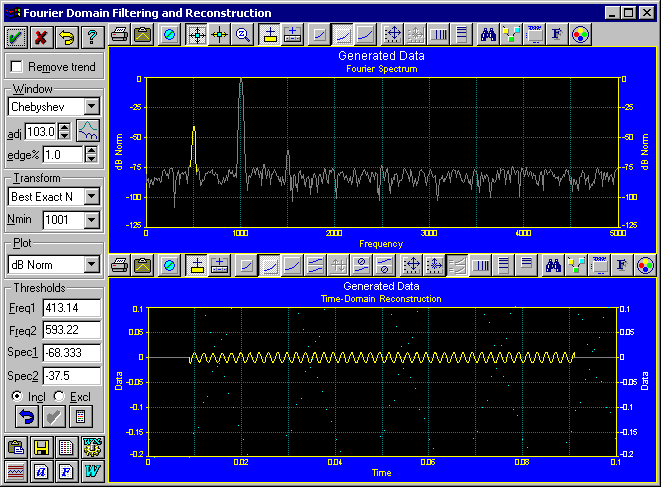Click the horizontal grid lines icon in the spectrum toolbar

tap(462, 35)
